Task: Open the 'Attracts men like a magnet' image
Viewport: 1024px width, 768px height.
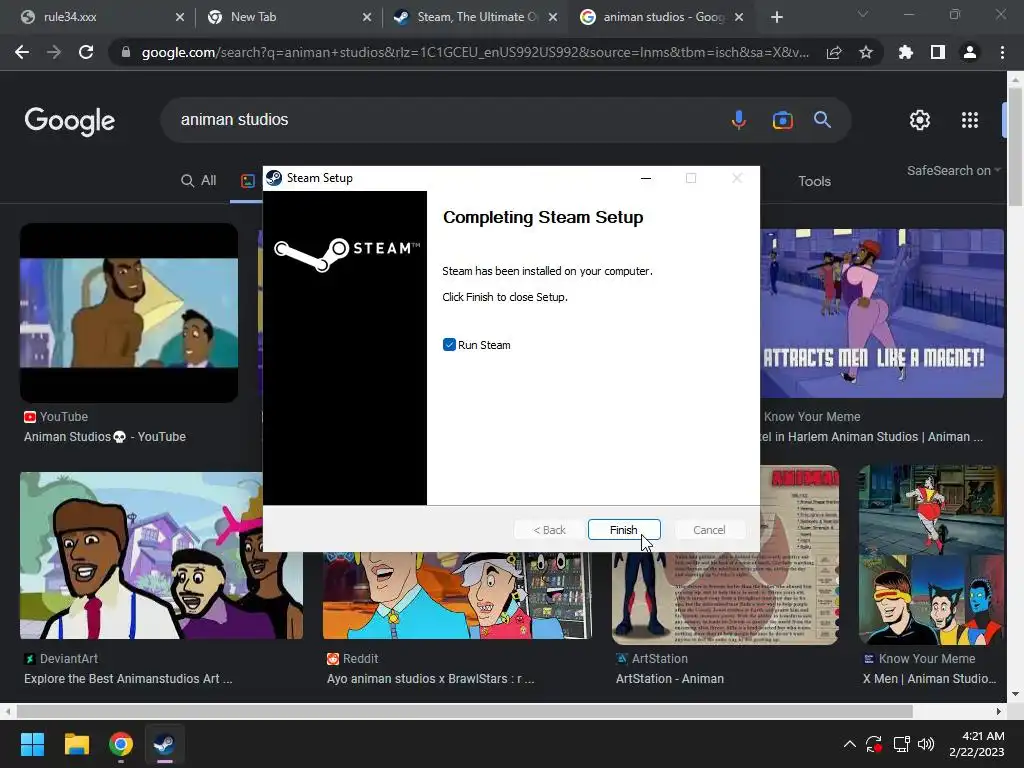Action: point(882,313)
